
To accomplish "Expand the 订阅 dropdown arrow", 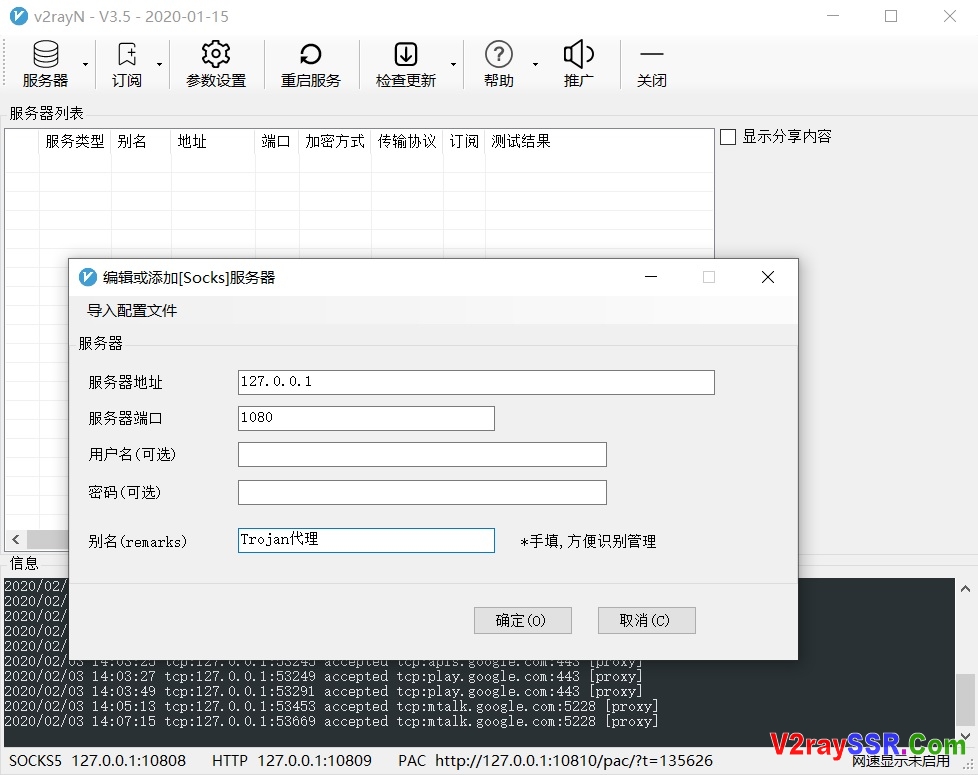I will coord(159,65).
